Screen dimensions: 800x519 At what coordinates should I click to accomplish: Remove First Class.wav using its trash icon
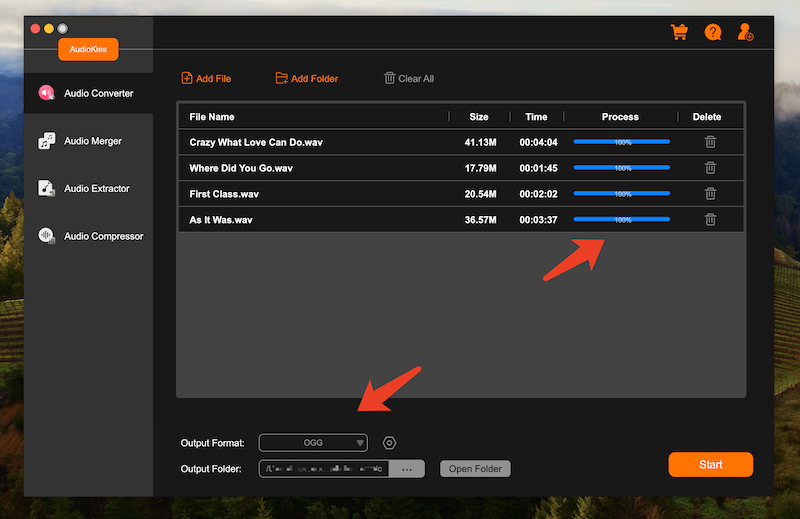point(710,194)
